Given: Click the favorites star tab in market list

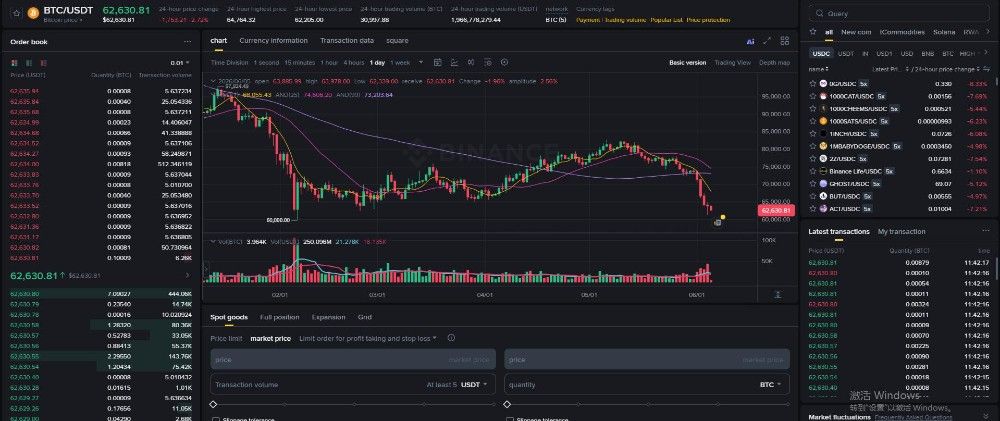Looking at the screenshot, I should click(812, 32).
